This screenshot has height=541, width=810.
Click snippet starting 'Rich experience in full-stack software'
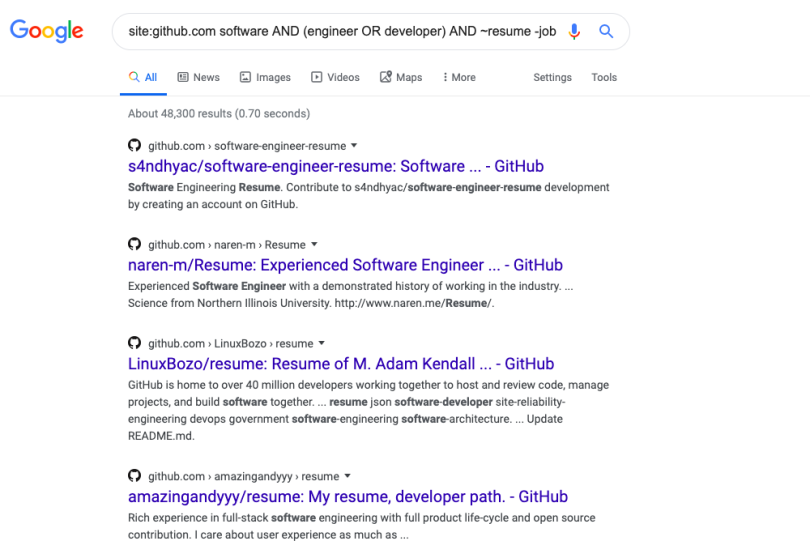(x=362, y=525)
